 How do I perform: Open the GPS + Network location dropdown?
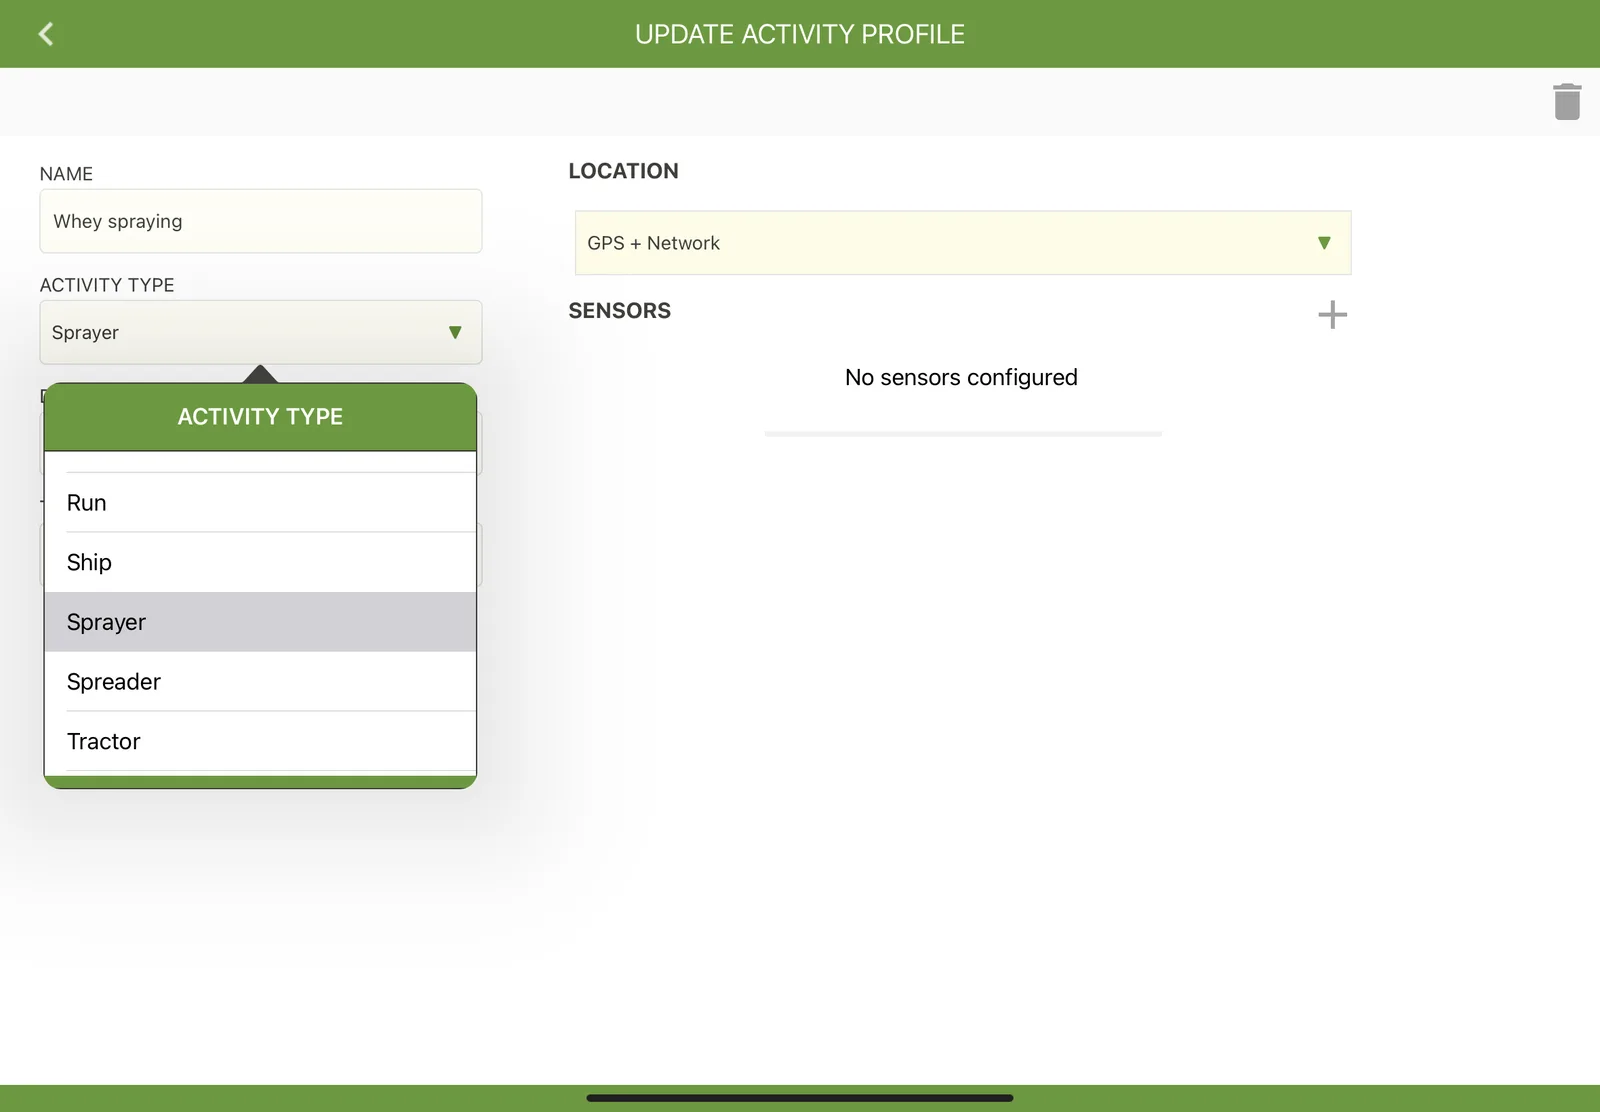(963, 243)
